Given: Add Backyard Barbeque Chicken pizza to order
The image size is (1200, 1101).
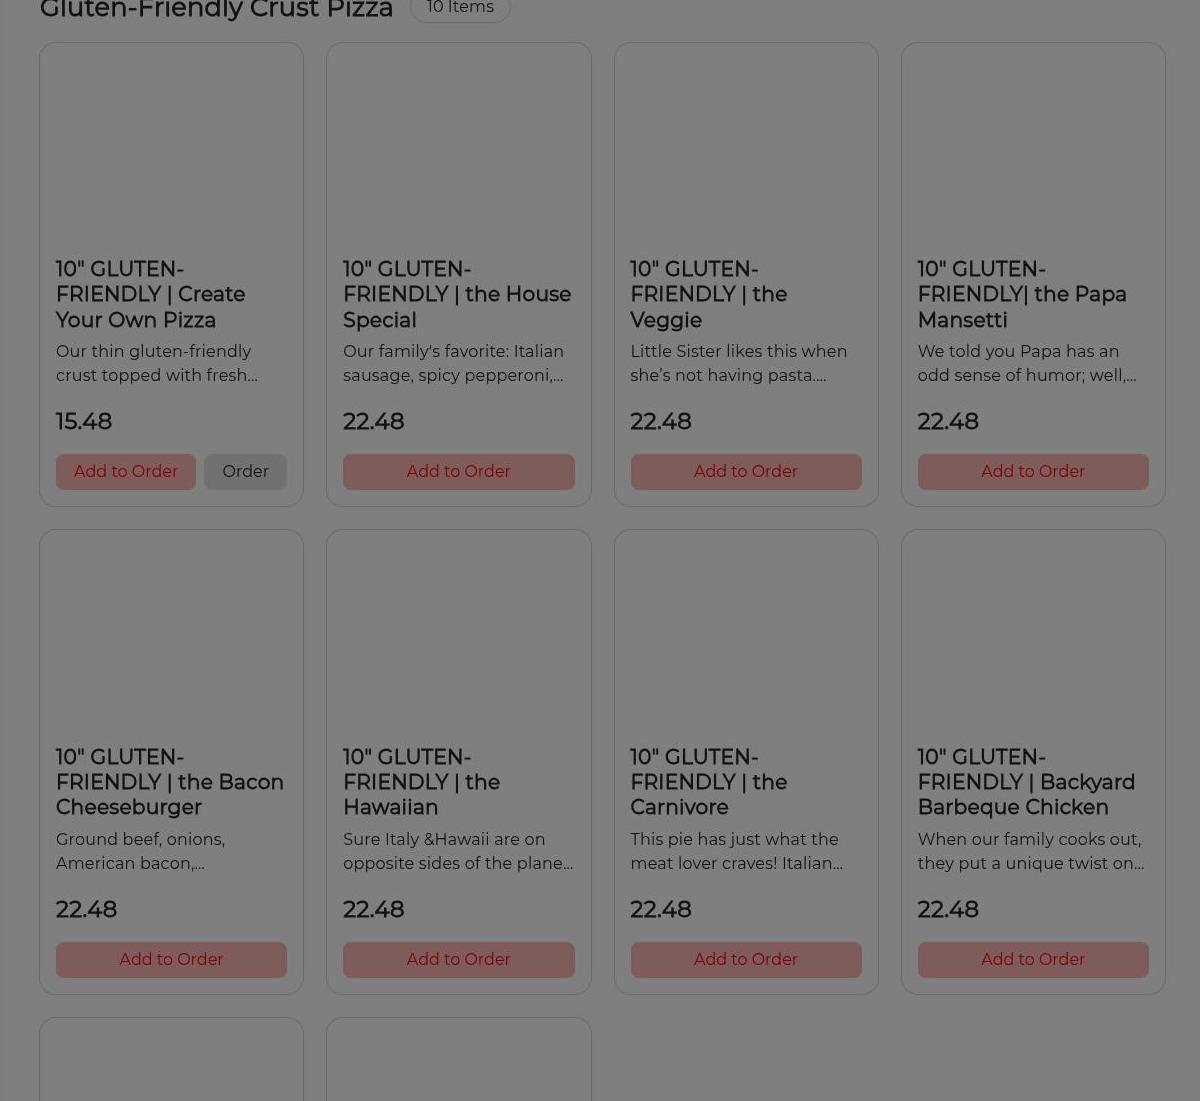Looking at the screenshot, I should (x=1032, y=959).
